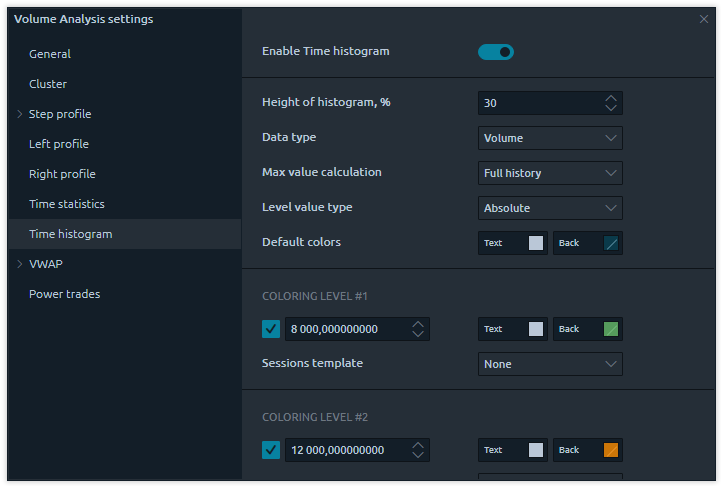Click the Default colors Back swatch

point(611,243)
